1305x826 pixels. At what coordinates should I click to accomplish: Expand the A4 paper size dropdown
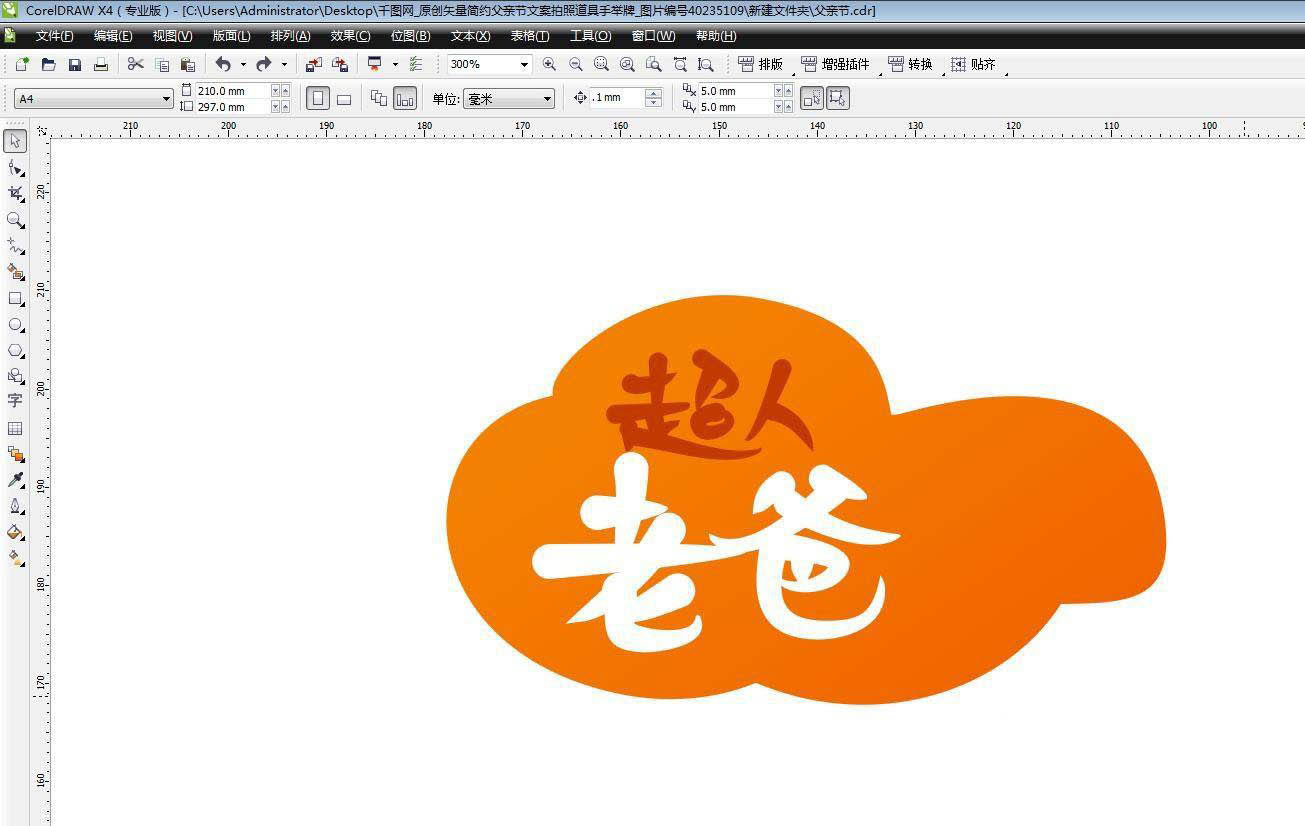tap(166, 99)
